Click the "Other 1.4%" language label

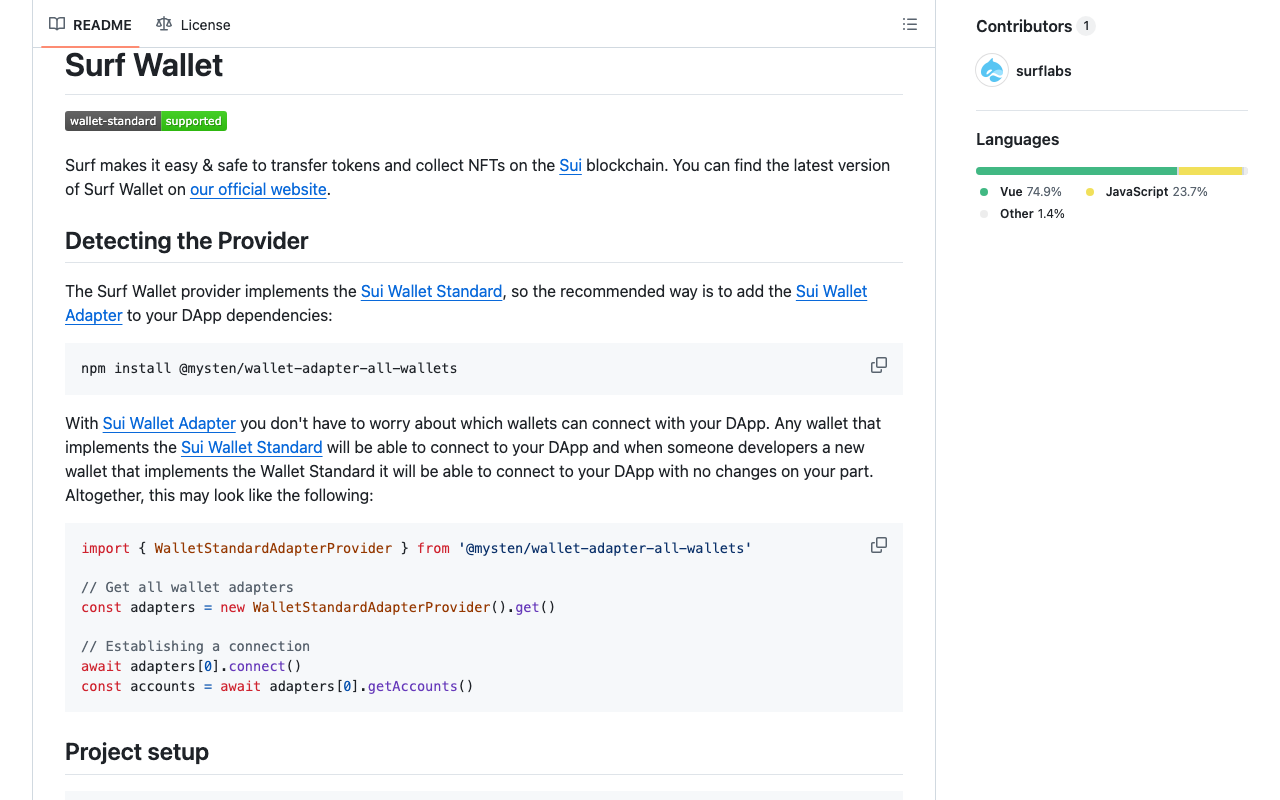[x=1031, y=213]
